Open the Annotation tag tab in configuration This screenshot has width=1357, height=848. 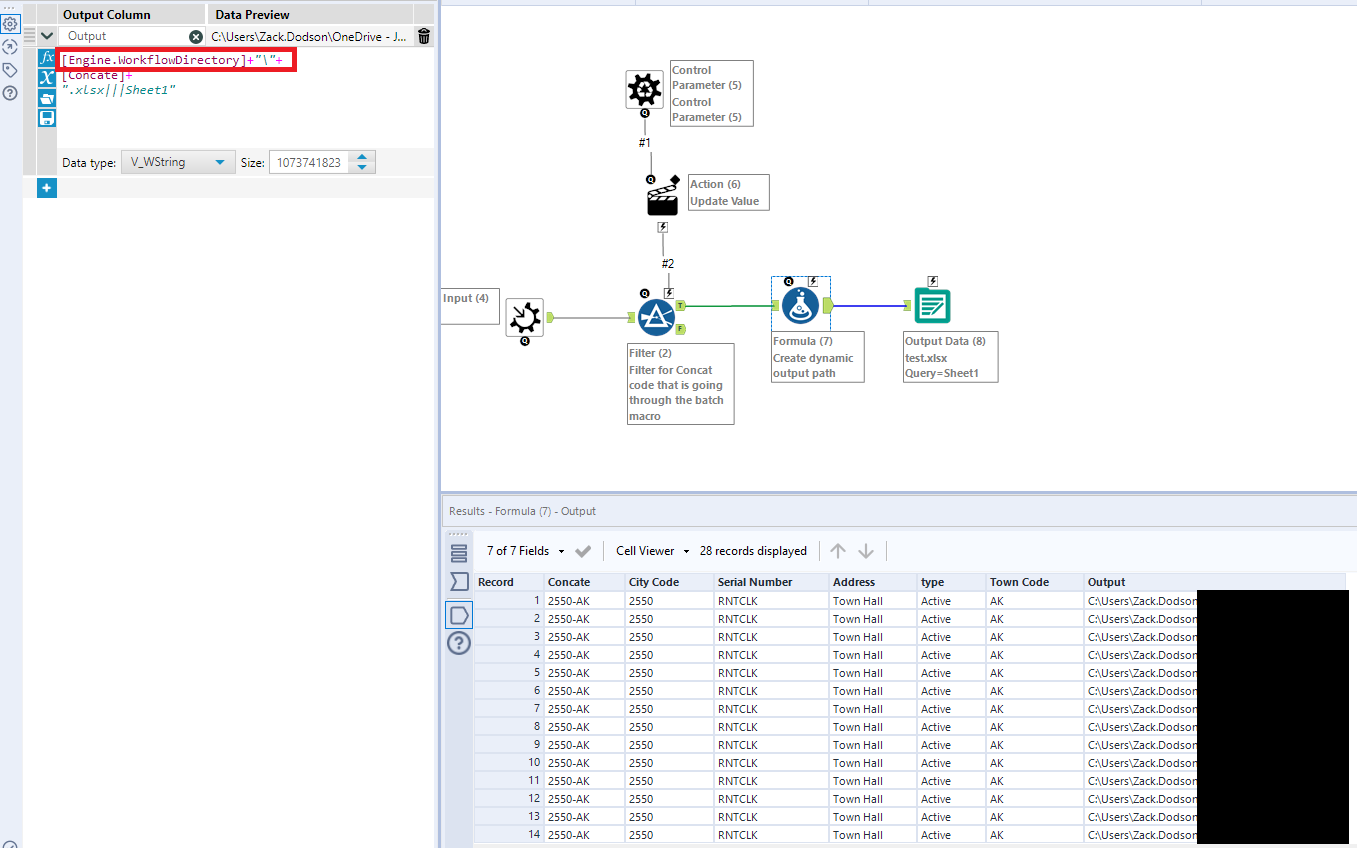pos(10,70)
